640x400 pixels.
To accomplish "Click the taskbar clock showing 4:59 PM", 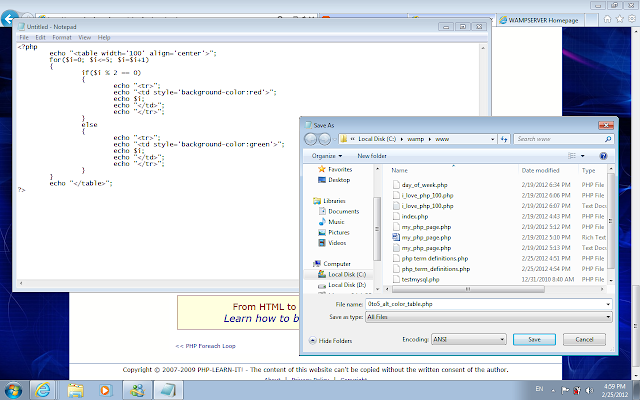I will 614,391.
